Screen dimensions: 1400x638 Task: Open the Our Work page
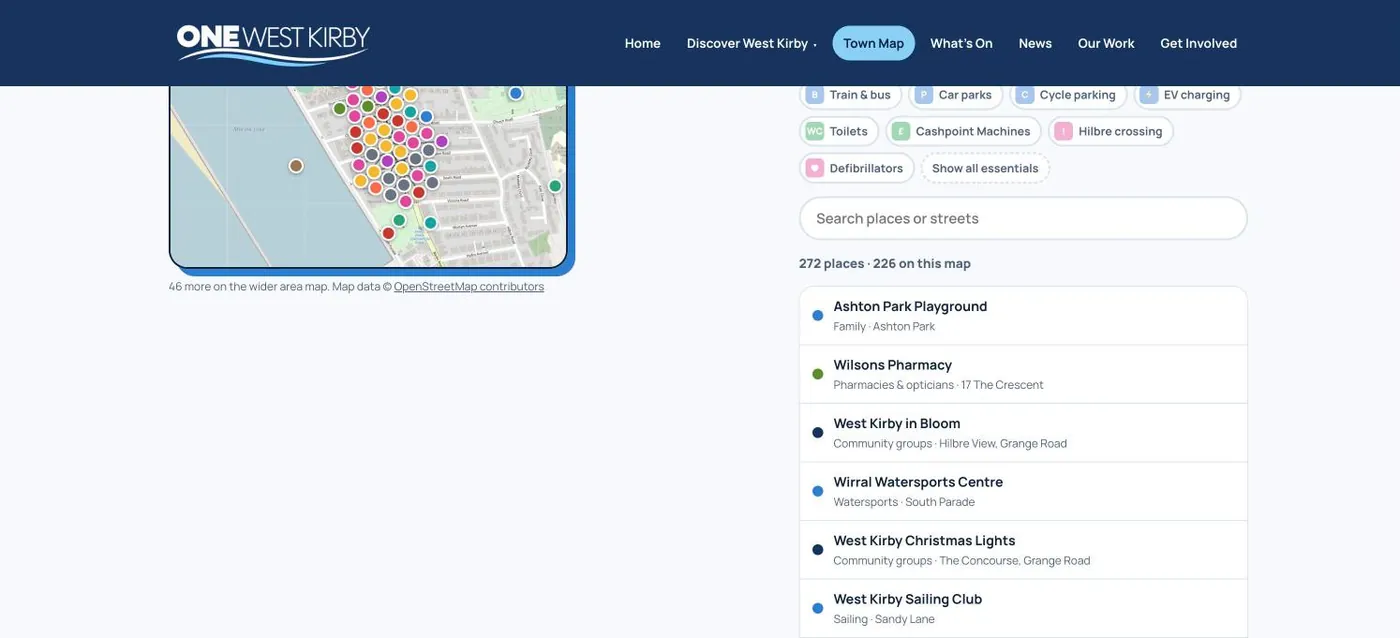(1106, 43)
